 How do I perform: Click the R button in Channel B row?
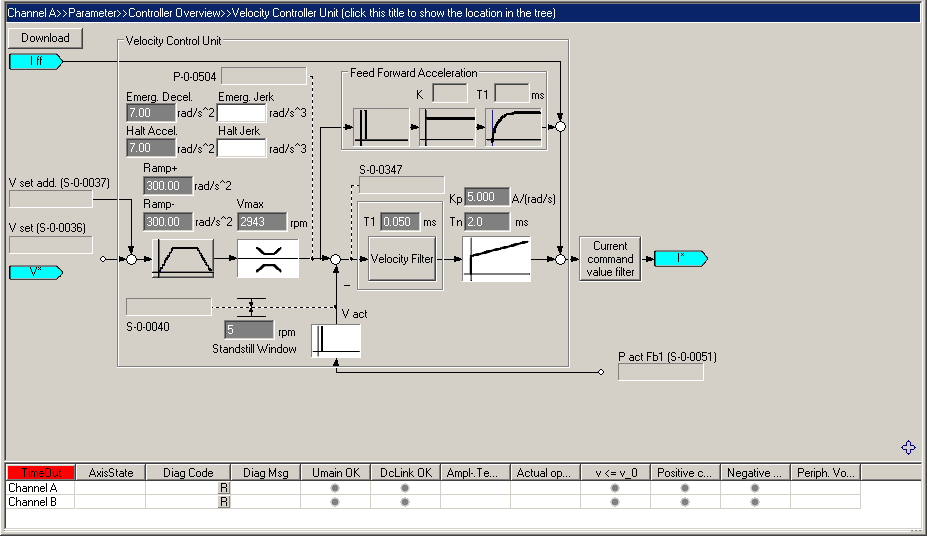pos(223,502)
